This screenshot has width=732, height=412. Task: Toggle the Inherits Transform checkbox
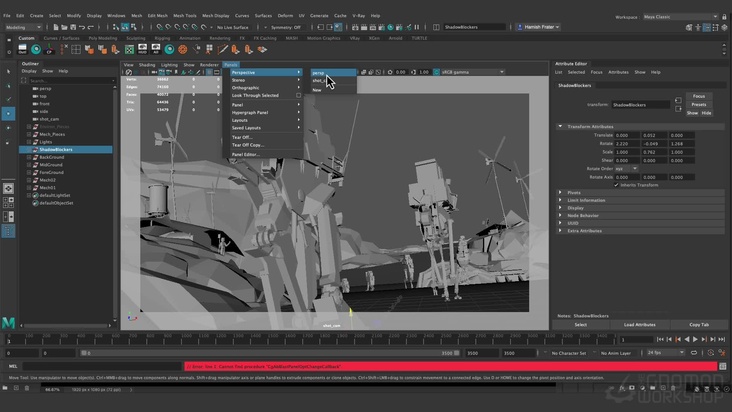(616, 185)
